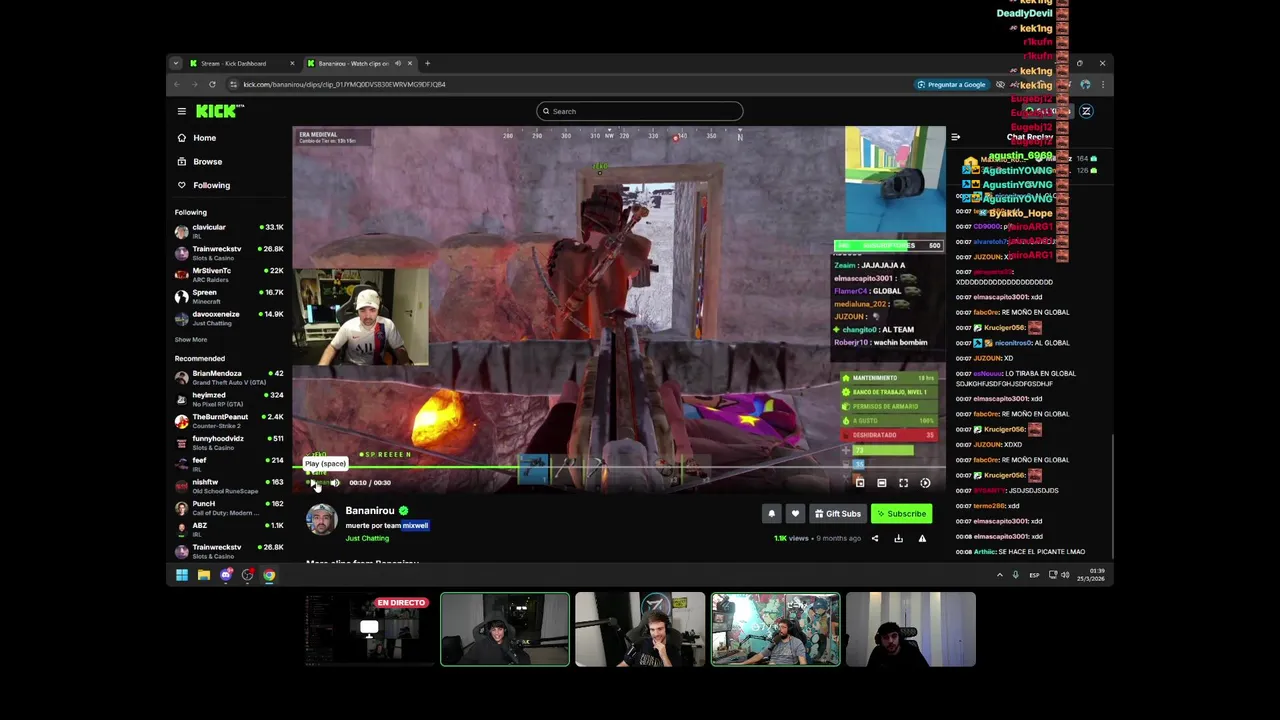The image size is (1280, 720).
Task: Click the ESP language indicator in tray
Action: coord(1034,575)
